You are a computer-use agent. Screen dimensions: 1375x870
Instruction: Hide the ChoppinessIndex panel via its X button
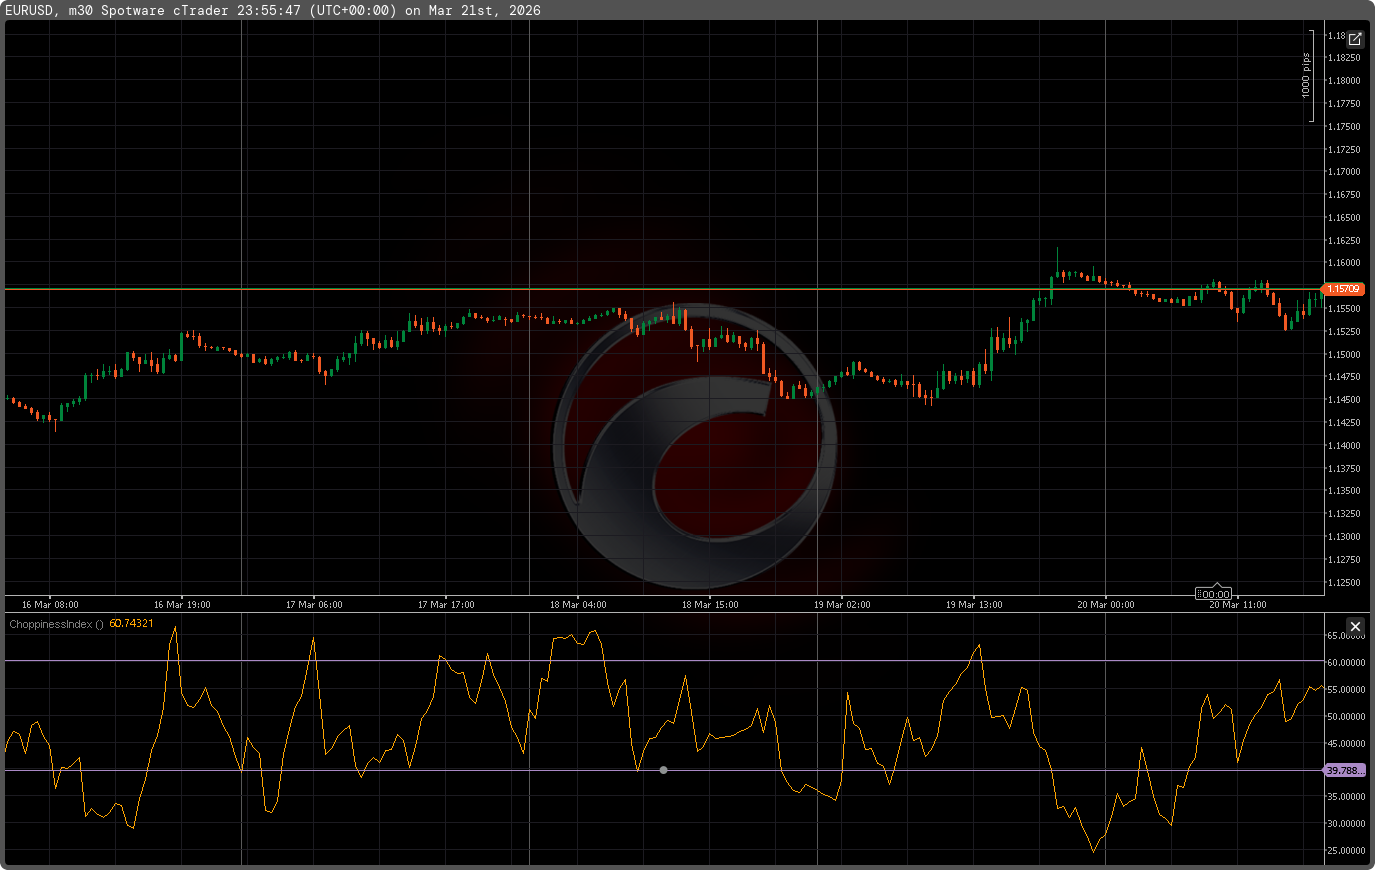point(1355,626)
